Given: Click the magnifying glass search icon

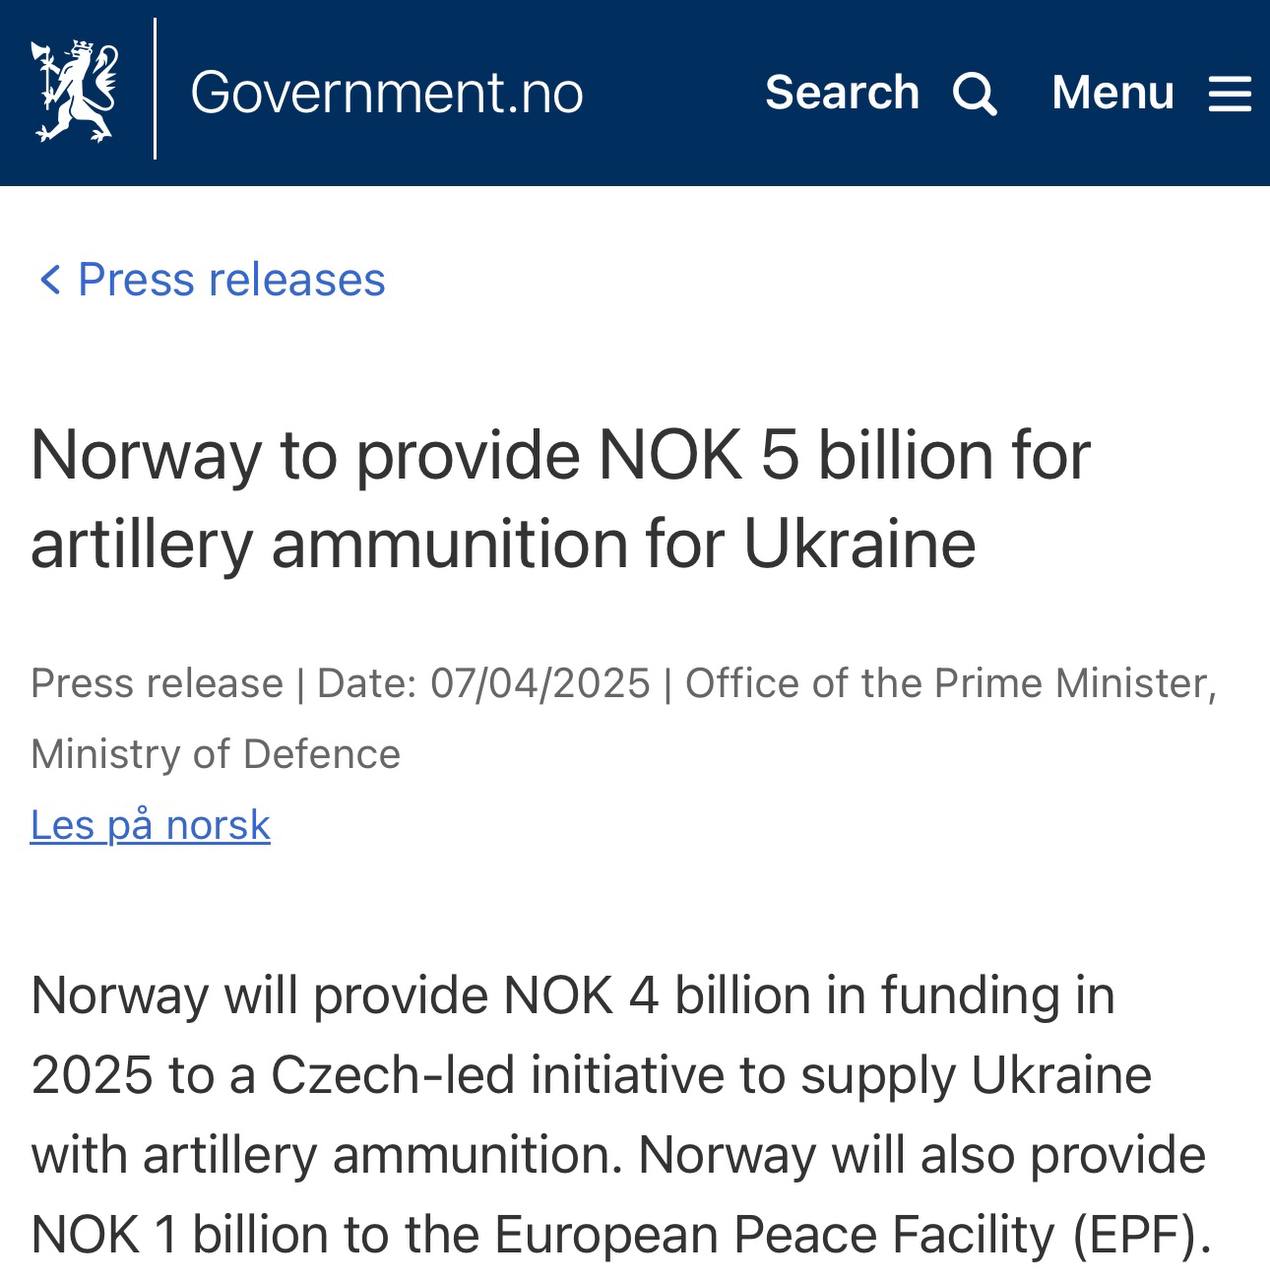Looking at the screenshot, I should pos(974,94).
